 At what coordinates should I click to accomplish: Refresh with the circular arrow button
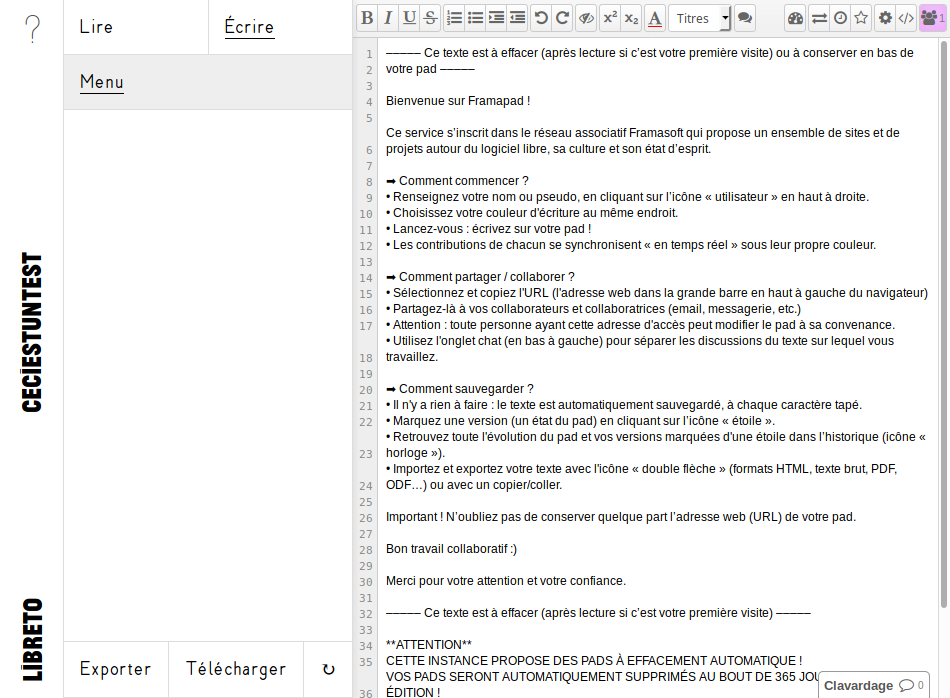click(328, 670)
